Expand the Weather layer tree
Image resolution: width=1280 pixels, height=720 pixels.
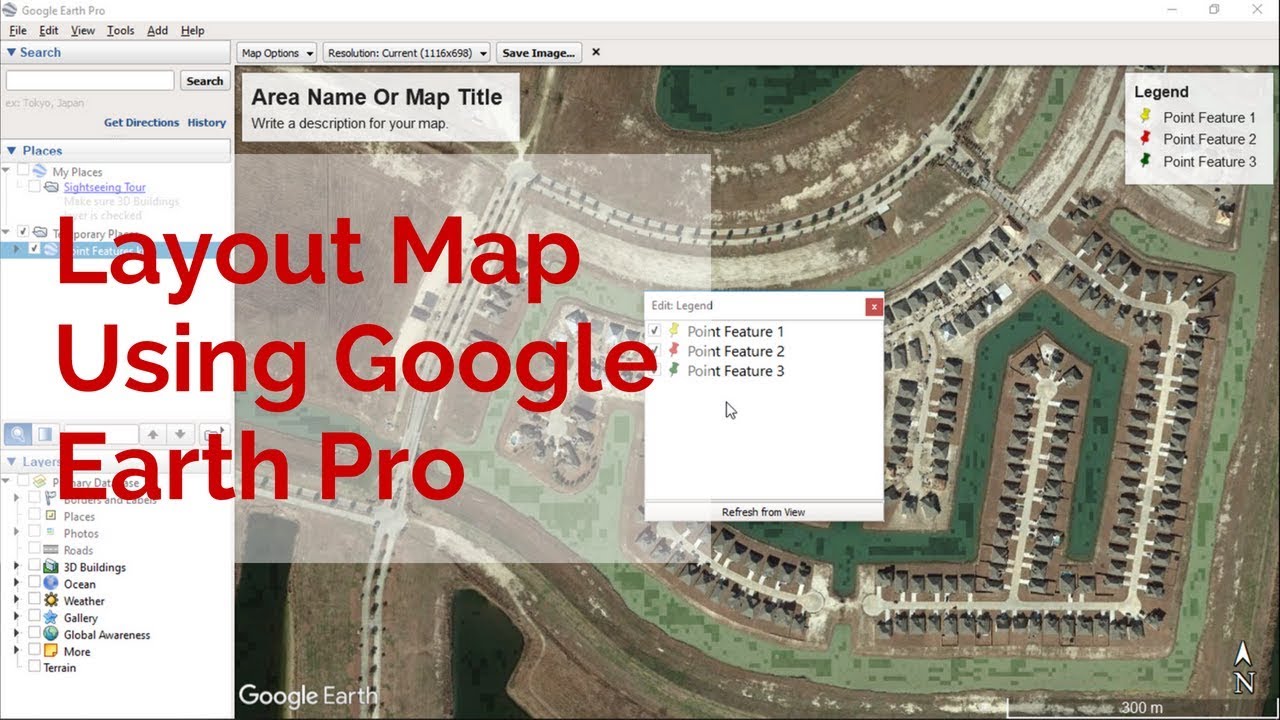[16, 601]
